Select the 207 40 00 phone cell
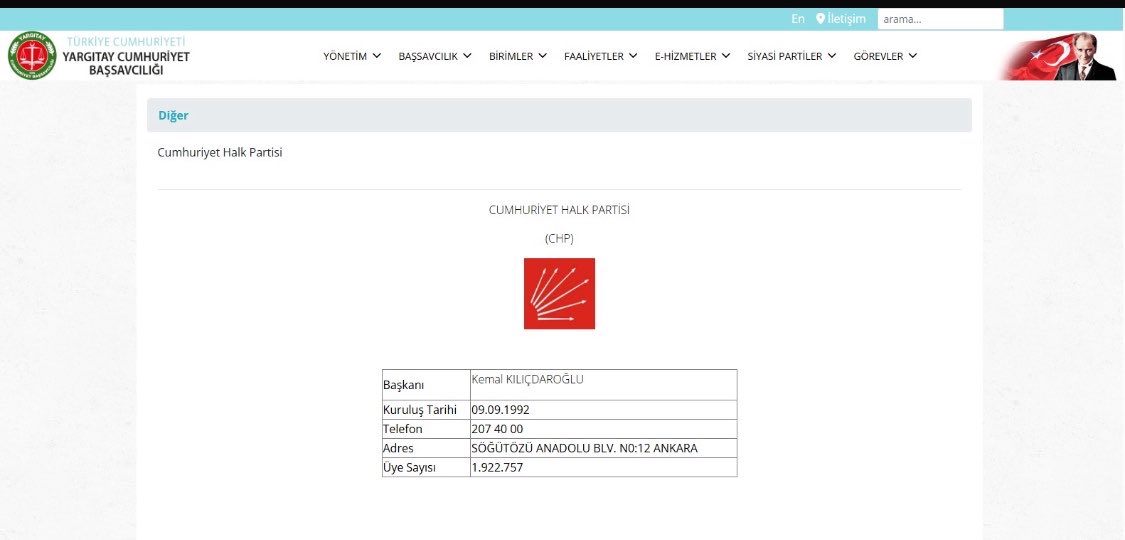 point(603,429)
